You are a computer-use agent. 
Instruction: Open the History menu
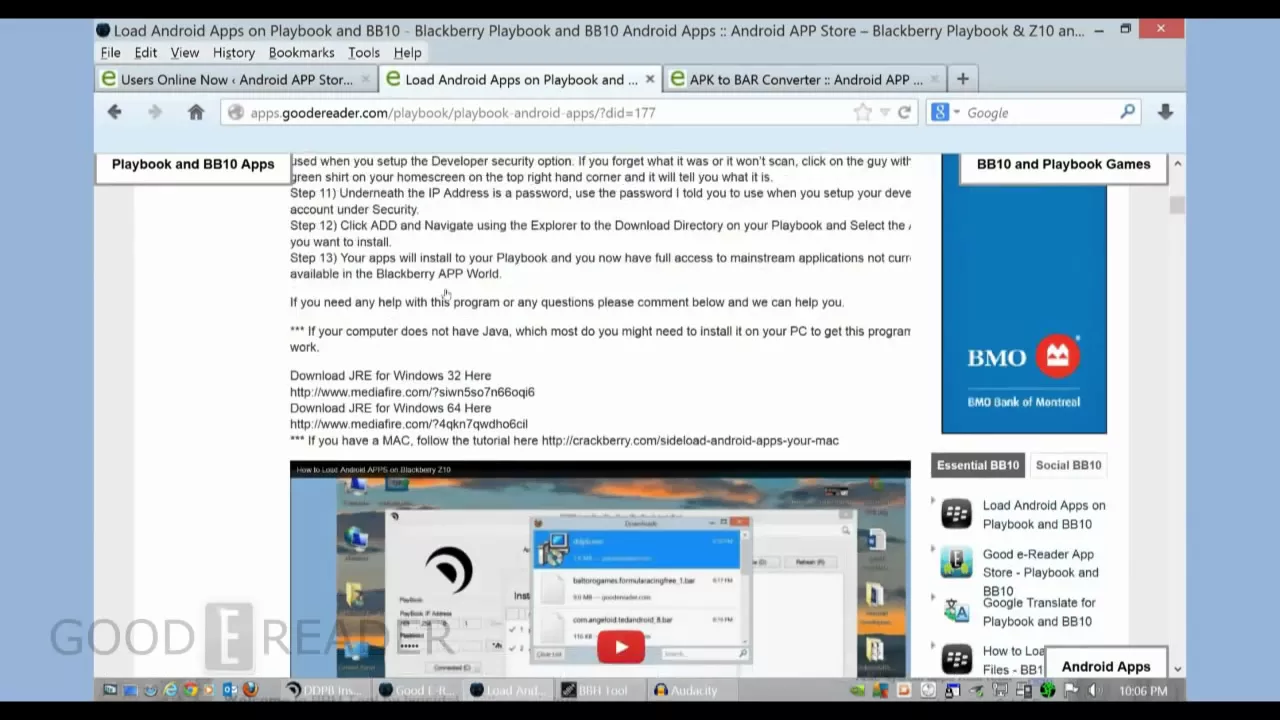234,52
